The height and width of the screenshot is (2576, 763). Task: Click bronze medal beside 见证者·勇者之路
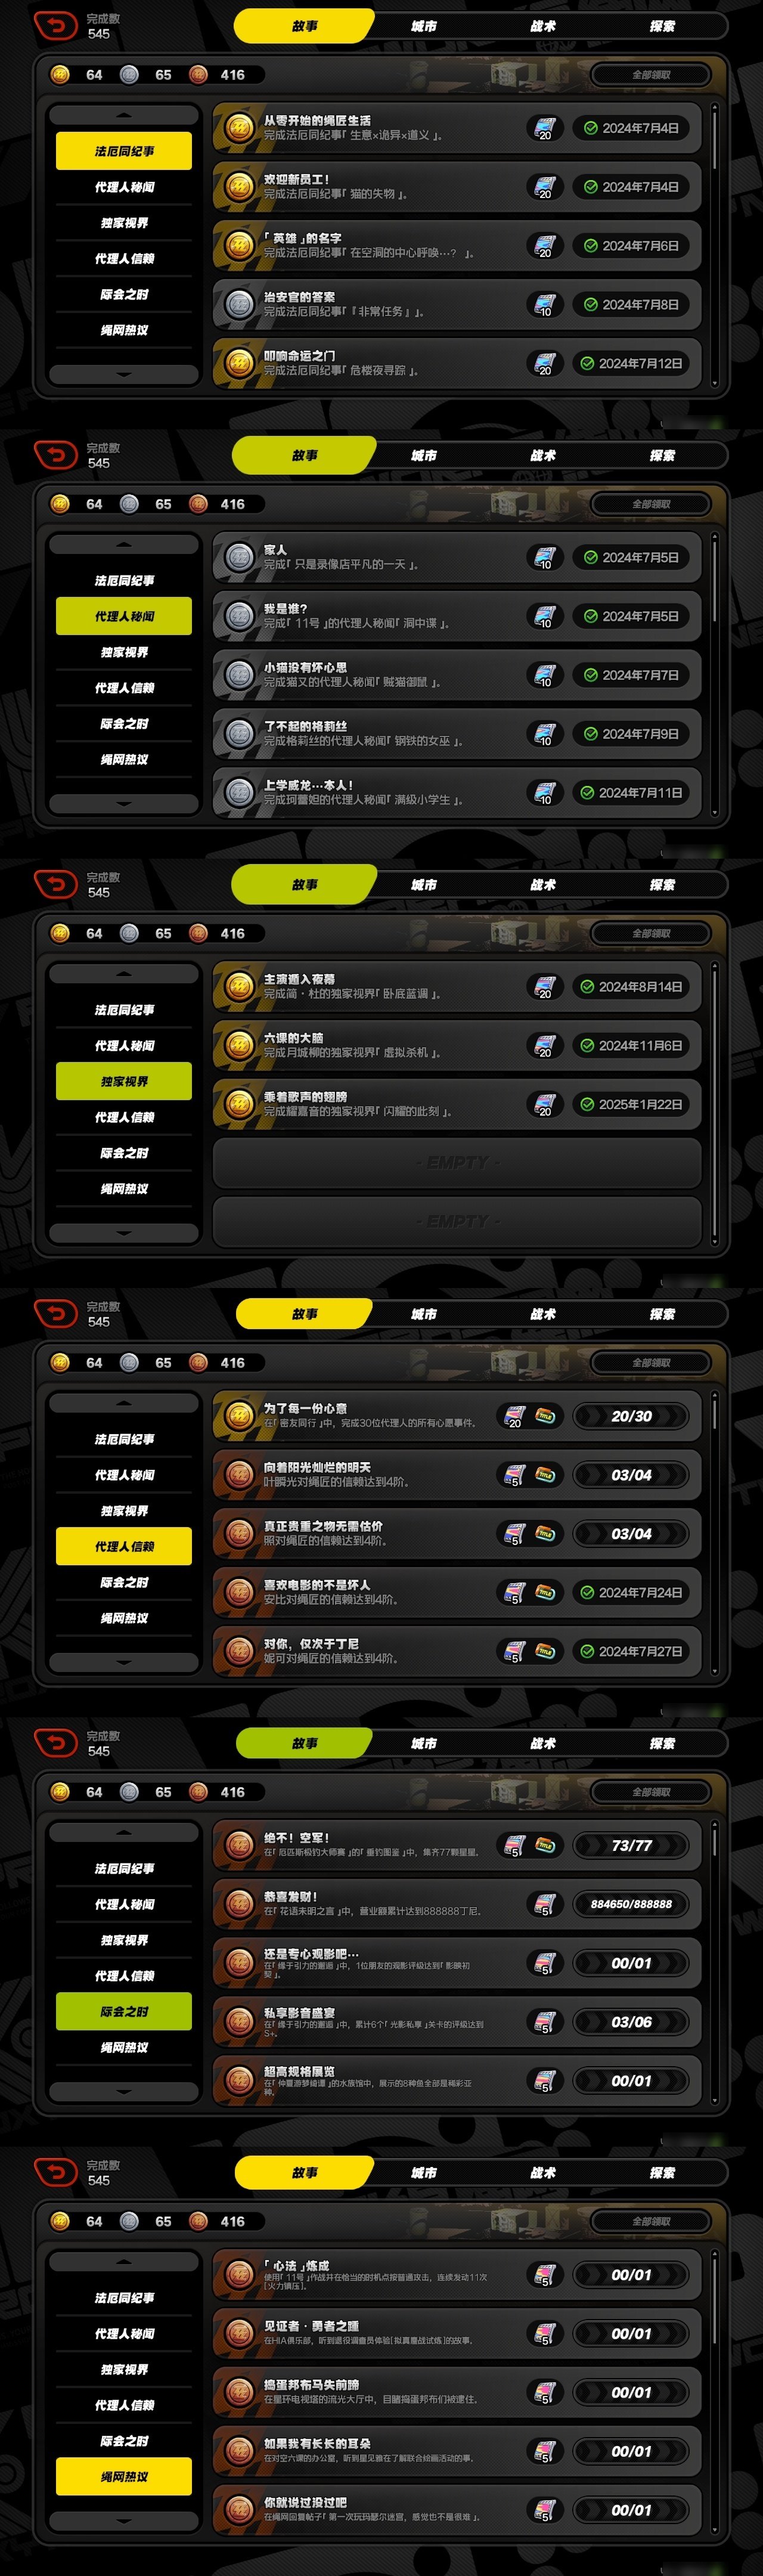[x=239, y=2334]
